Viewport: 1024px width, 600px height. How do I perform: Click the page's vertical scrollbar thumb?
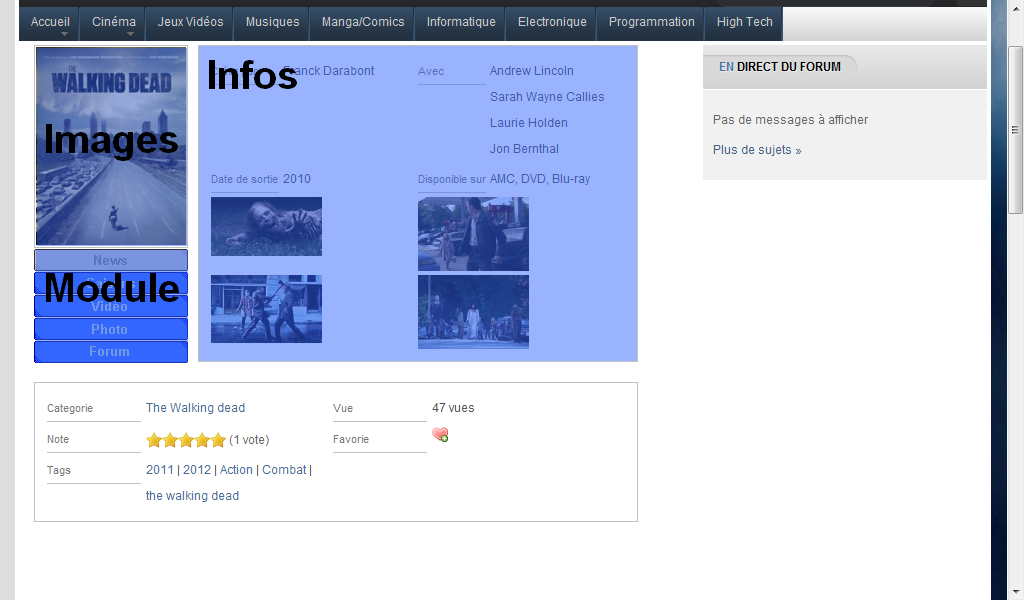pos(1015,130)
